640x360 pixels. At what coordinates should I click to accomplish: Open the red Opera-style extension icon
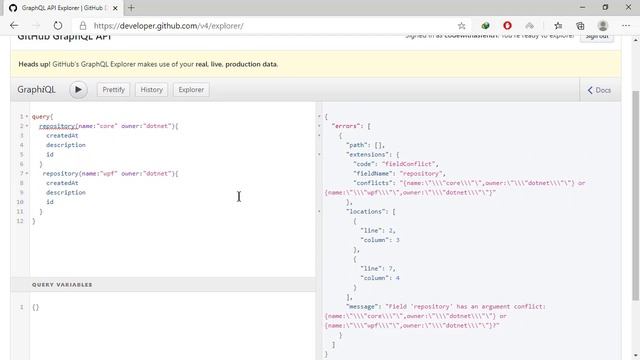507,26
